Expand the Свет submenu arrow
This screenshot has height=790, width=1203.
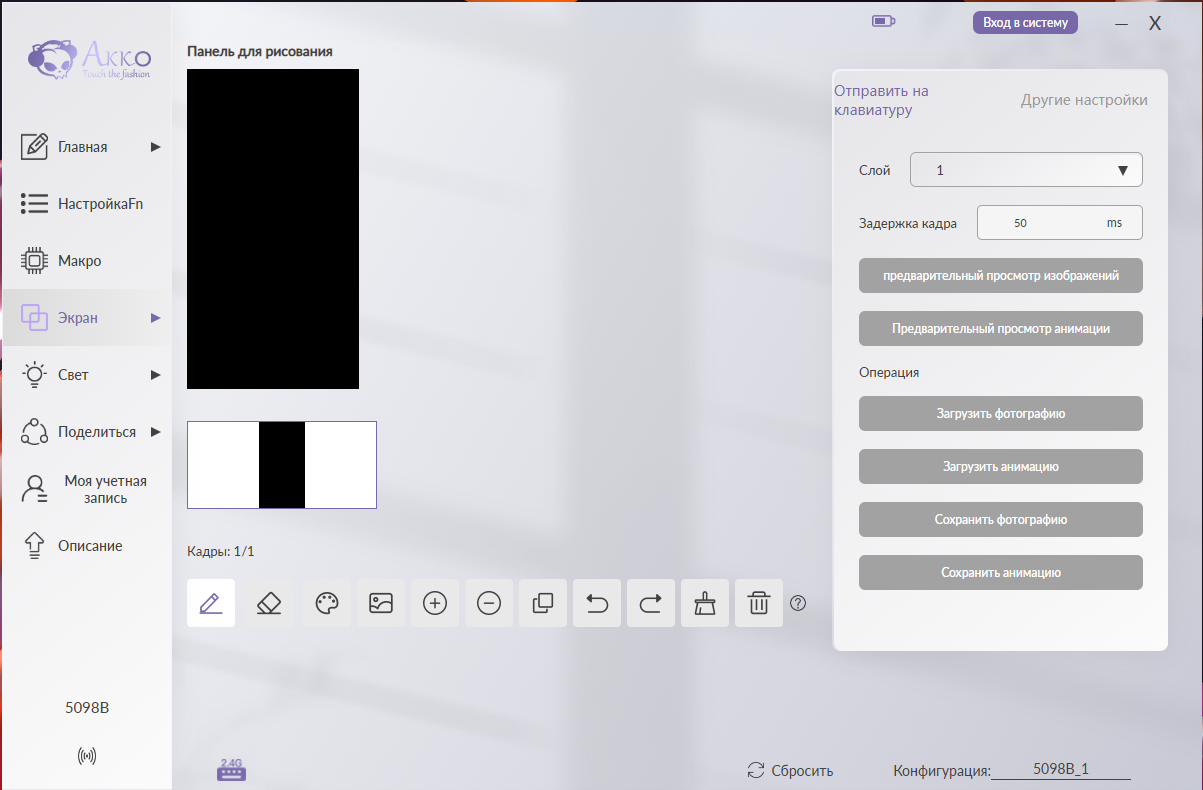tap(155, 375)
